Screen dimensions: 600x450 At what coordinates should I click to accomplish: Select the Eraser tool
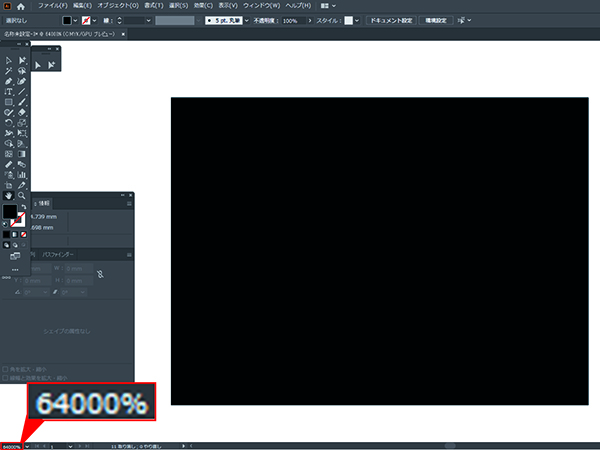click(22, 112)
